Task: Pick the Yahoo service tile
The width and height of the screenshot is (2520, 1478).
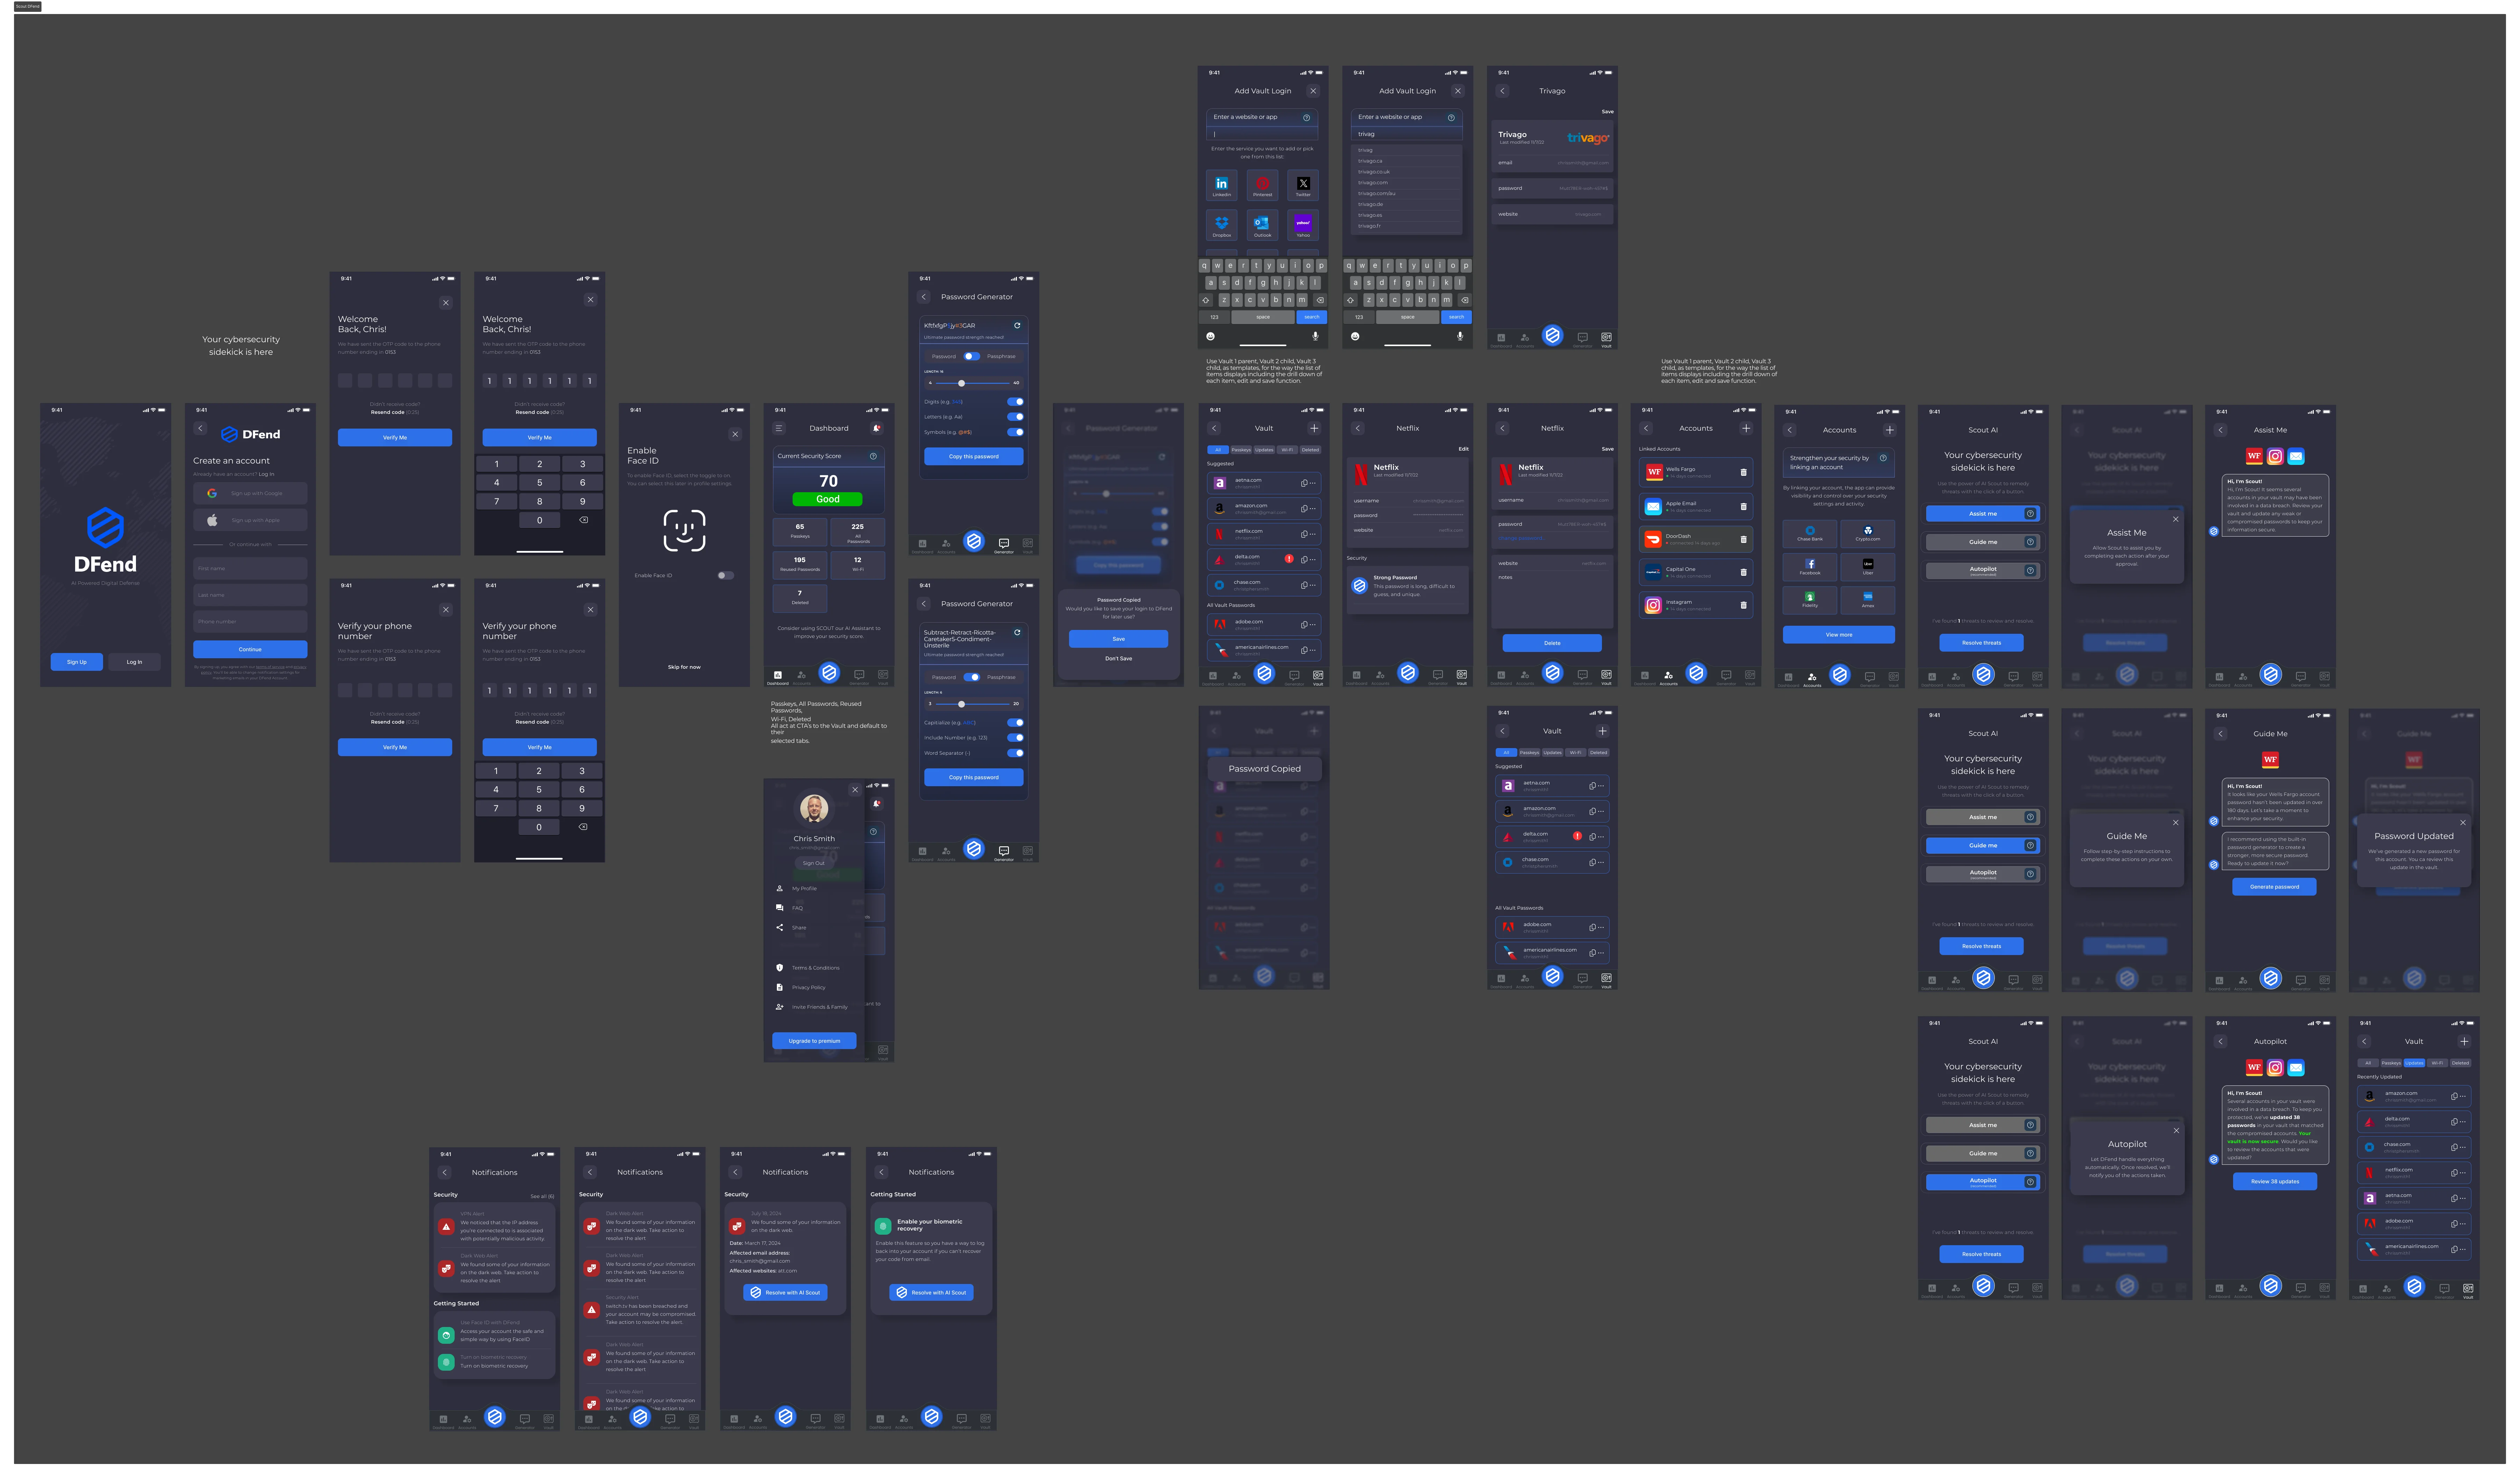Action: tap(1303, 225)
